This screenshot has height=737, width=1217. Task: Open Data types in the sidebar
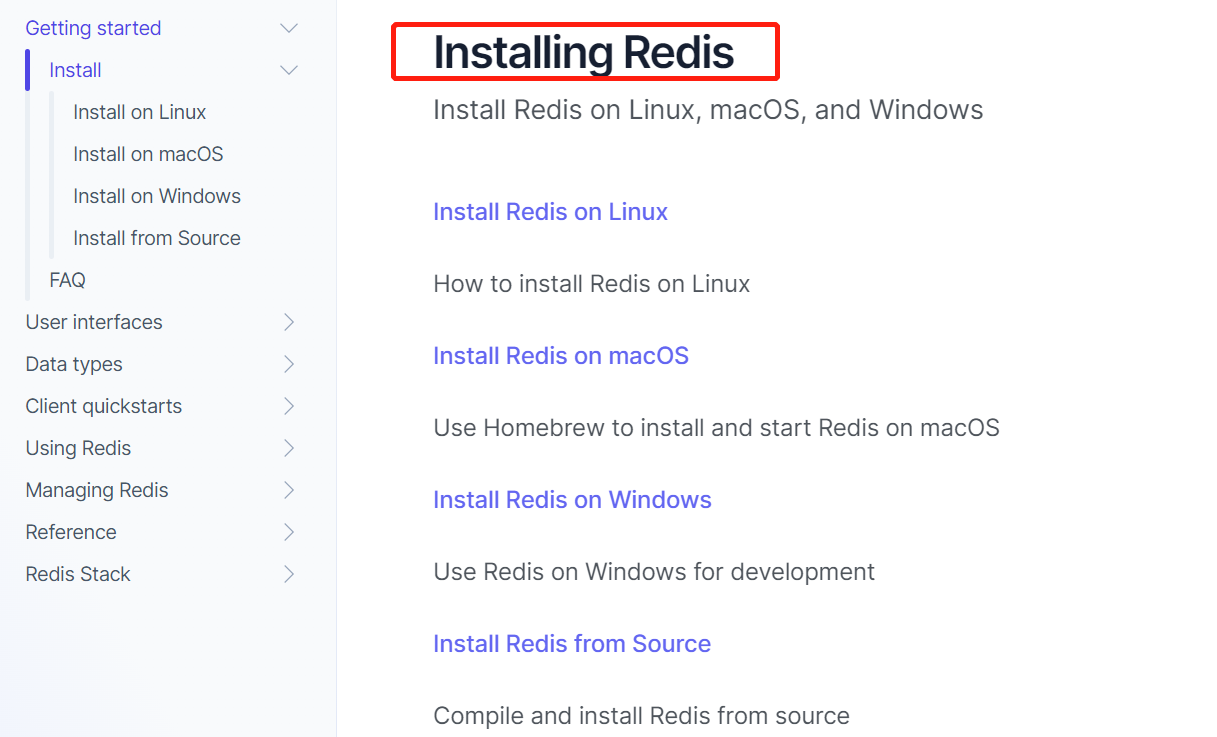74,365
